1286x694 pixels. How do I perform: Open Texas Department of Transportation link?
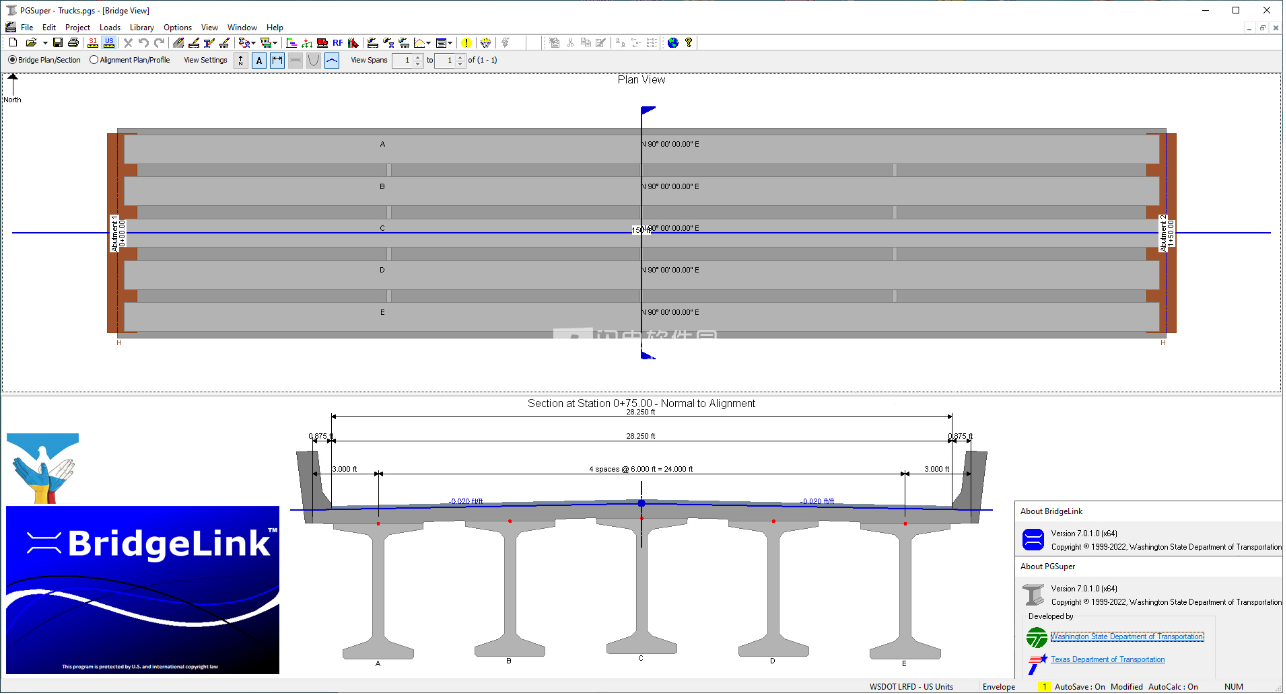pyautogui.click(x=1107, y=660)
